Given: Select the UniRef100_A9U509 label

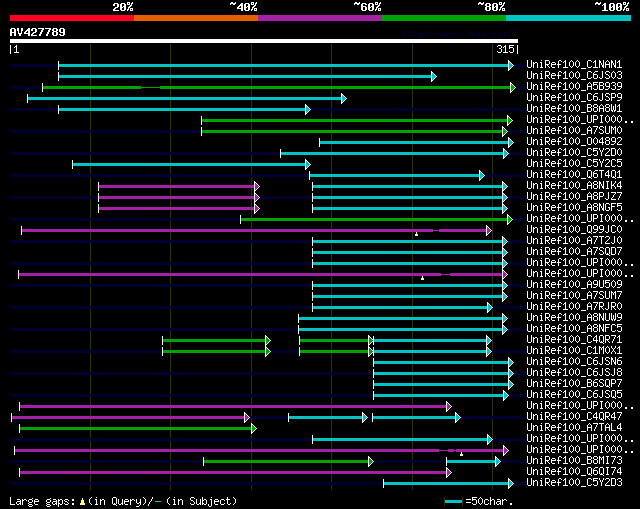Looking at the screenshot, I should 574,285.
